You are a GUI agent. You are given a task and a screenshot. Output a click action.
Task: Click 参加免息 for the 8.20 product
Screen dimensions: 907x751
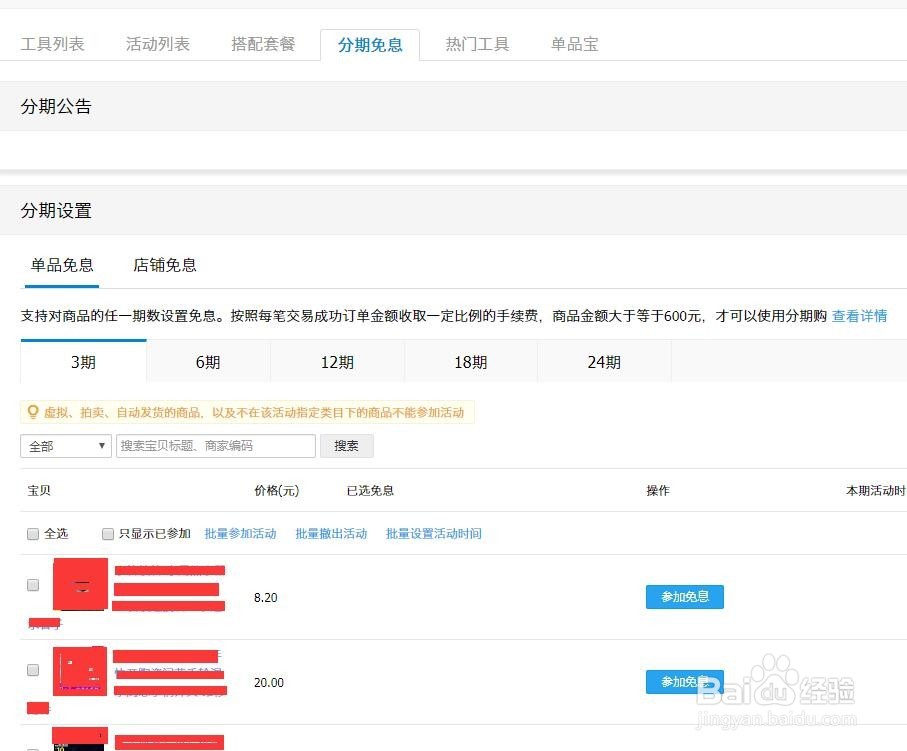(684, 596)
